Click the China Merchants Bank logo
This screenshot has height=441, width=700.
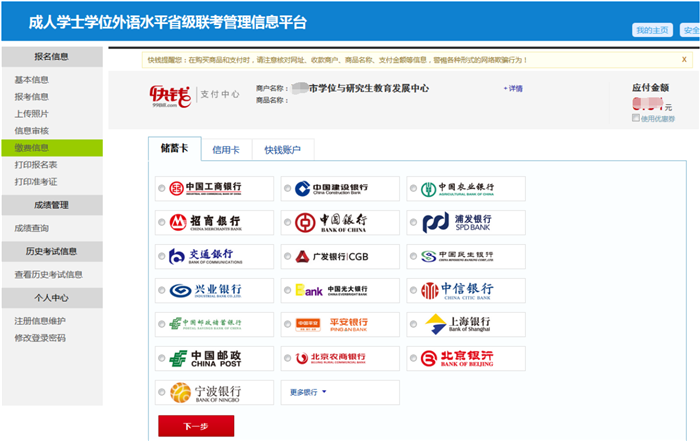point(207,222)
